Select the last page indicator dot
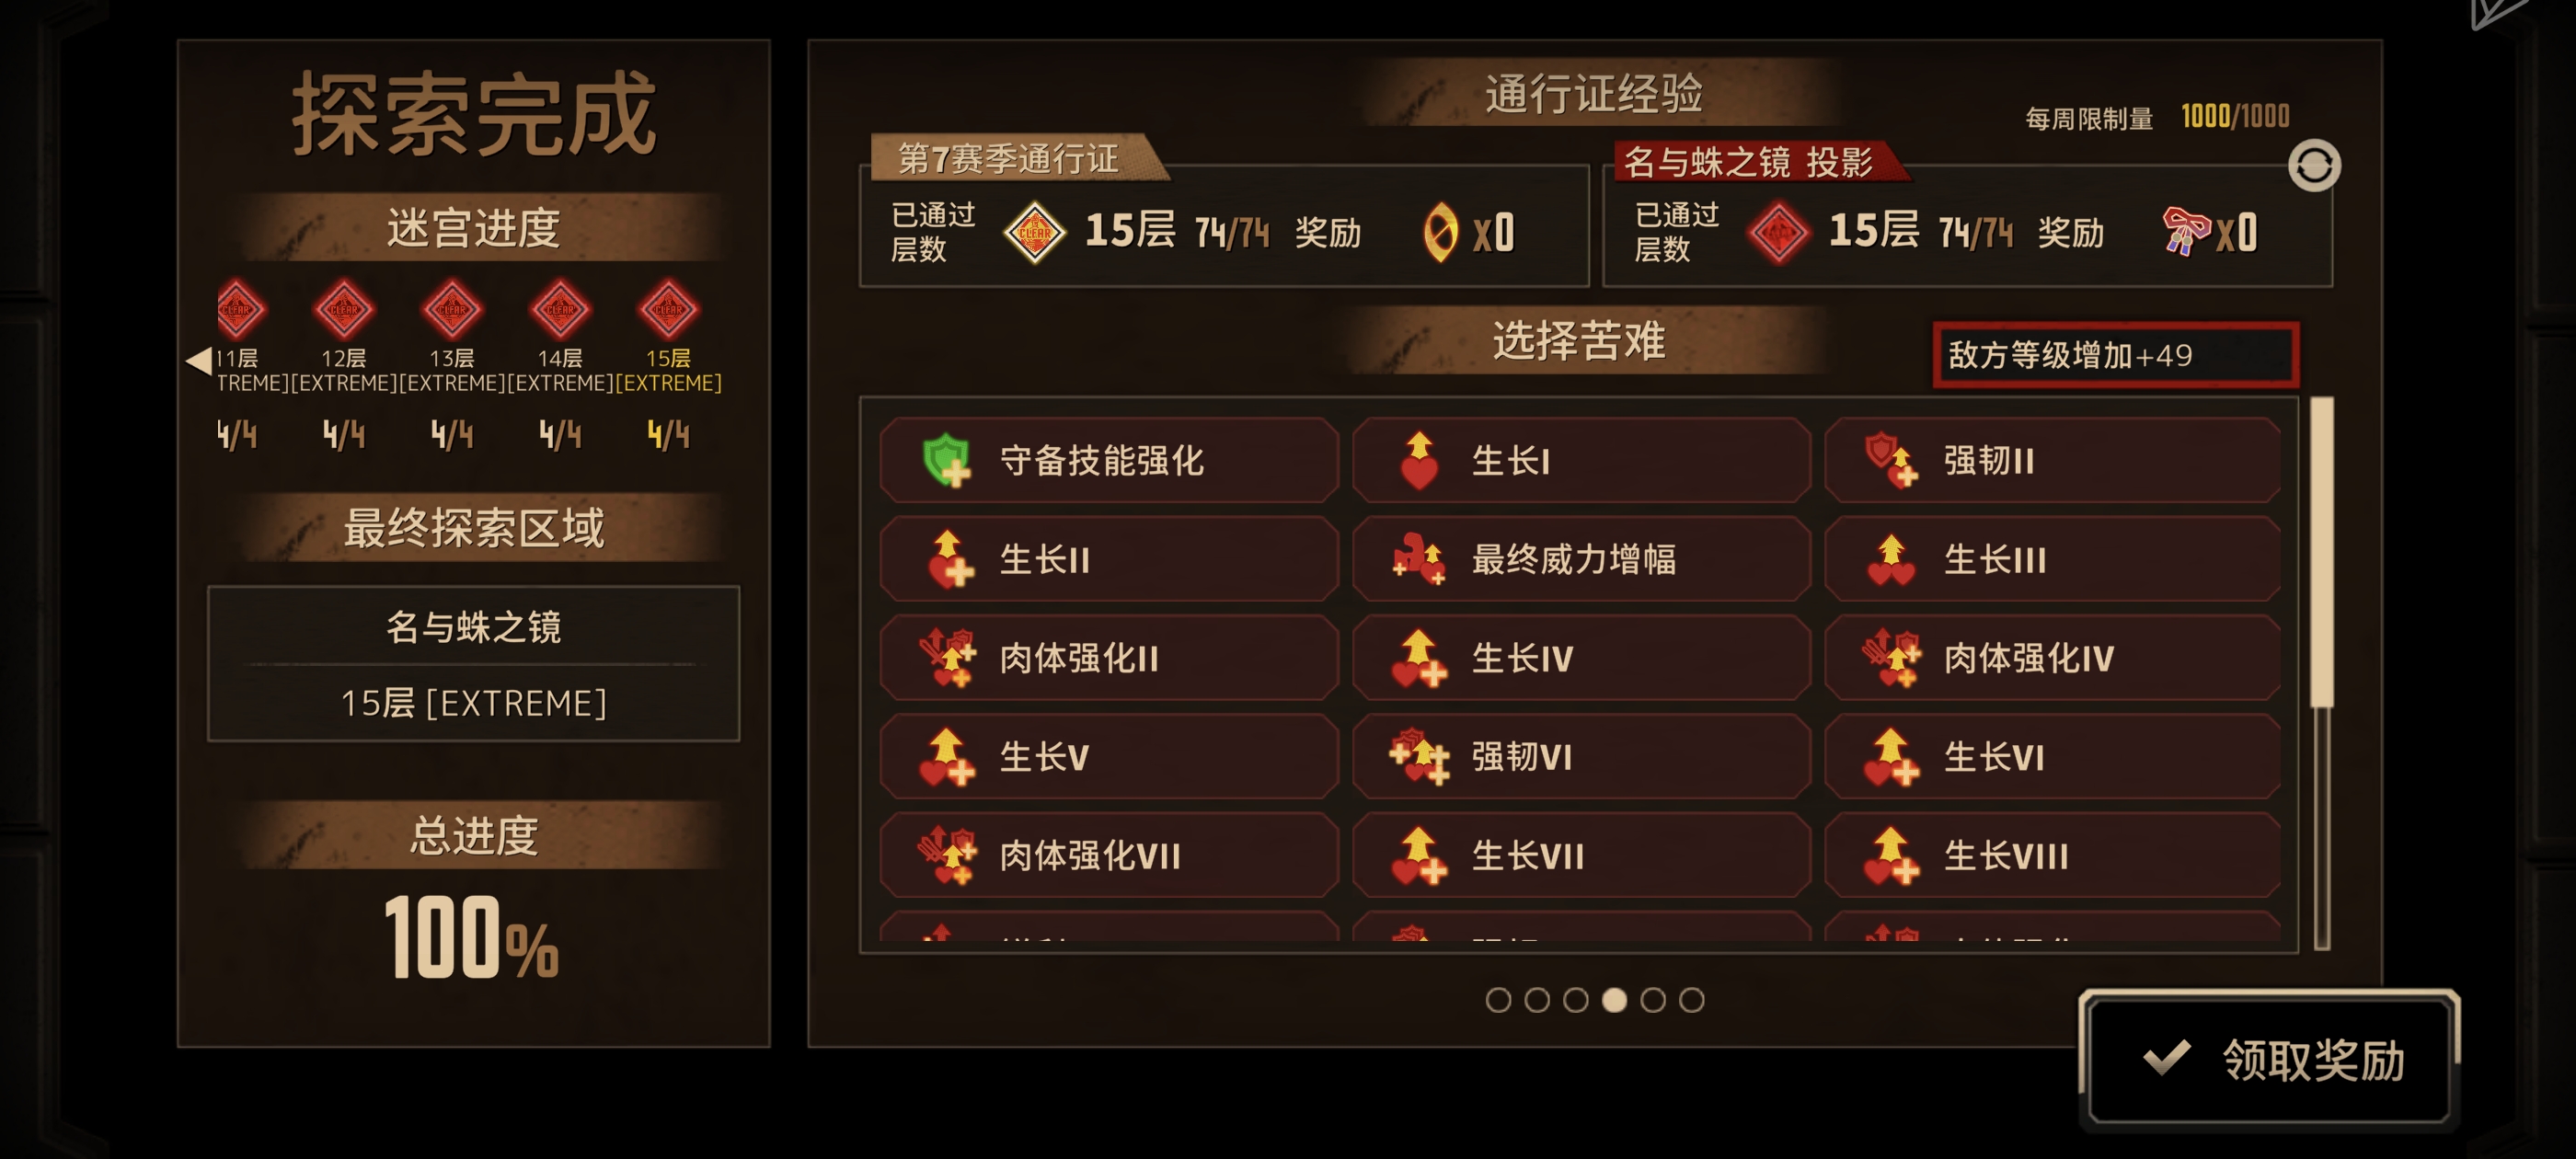This screenshot has width=2576, height=1159. coord(1691,999)
